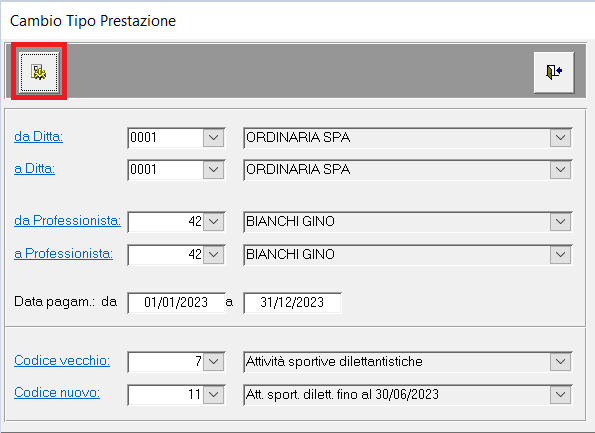
Task: Open the a Ditta code dropdown
Action: point(214,170)
